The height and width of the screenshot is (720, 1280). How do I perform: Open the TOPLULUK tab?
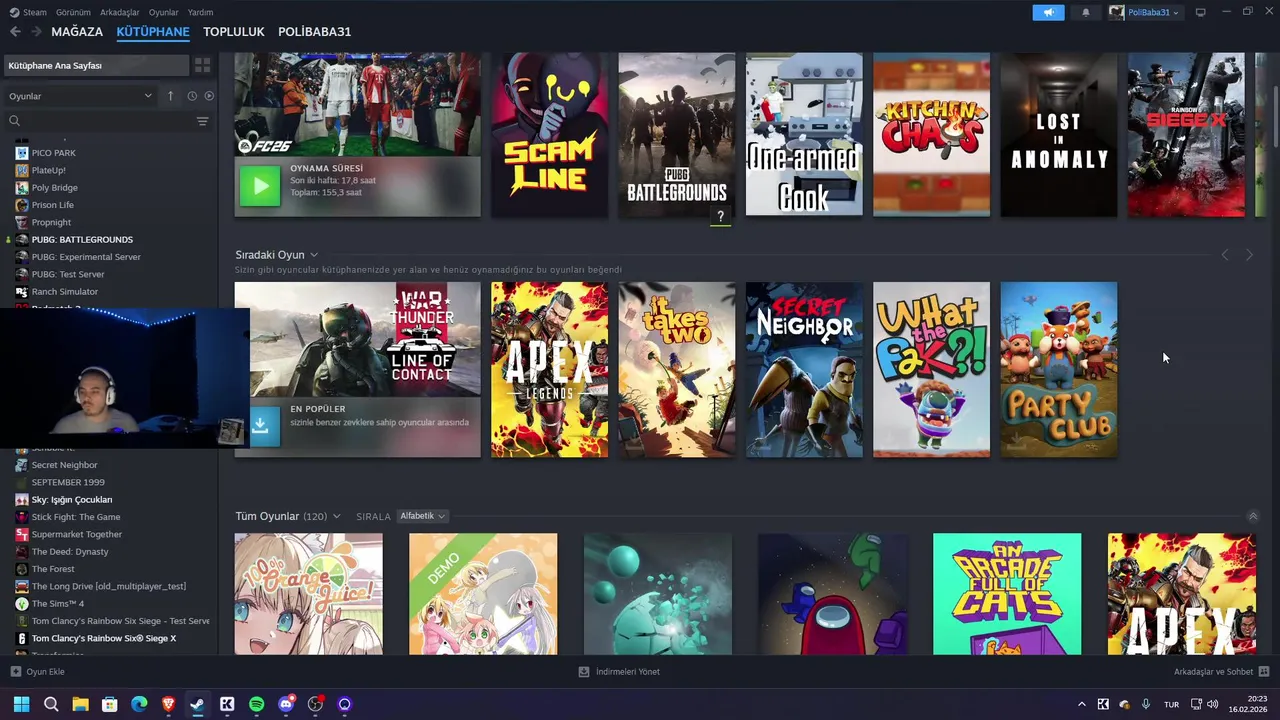(x=234, y=32)
